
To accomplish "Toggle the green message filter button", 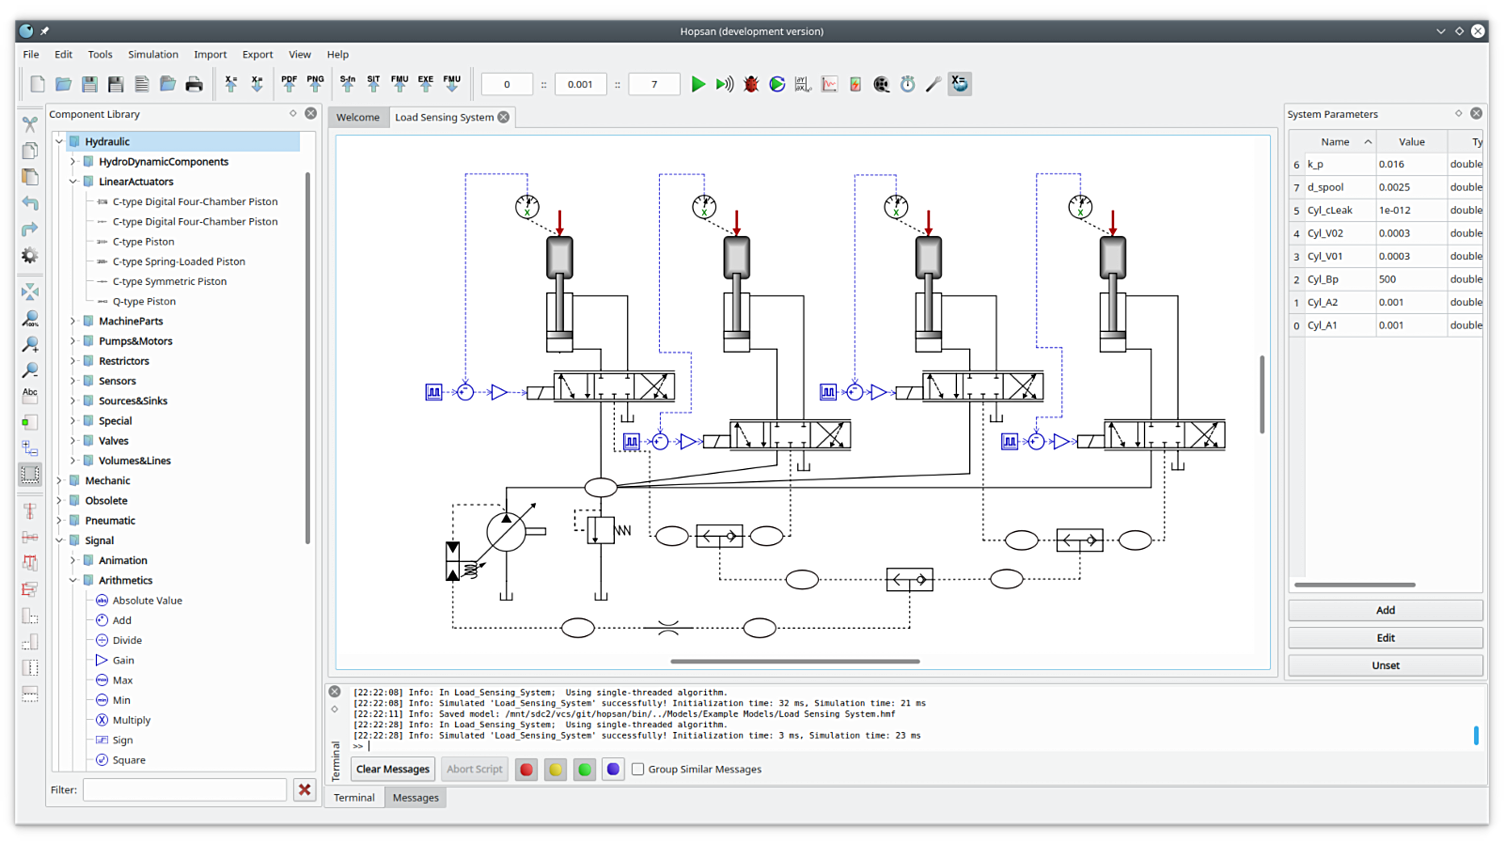I will pyautogui.click(x=584, y=769).
